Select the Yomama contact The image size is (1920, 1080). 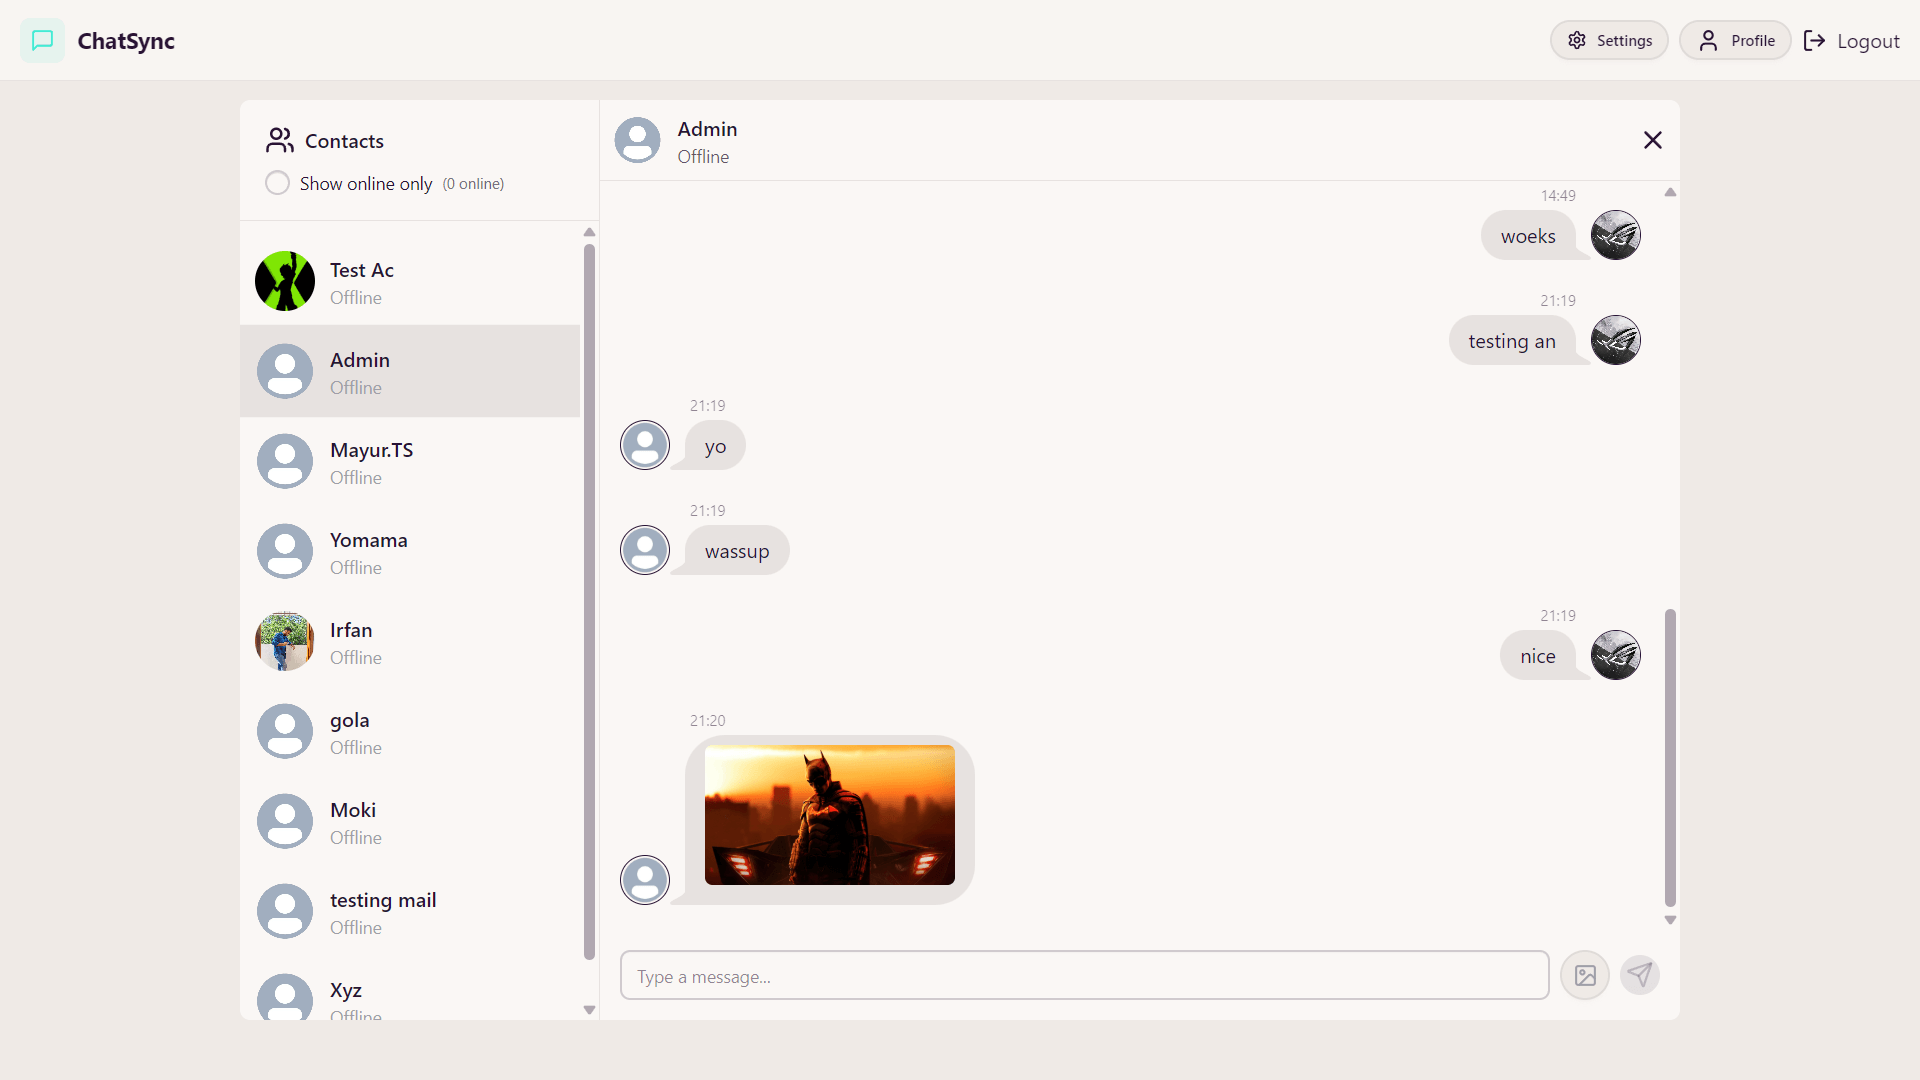[410, 551]
